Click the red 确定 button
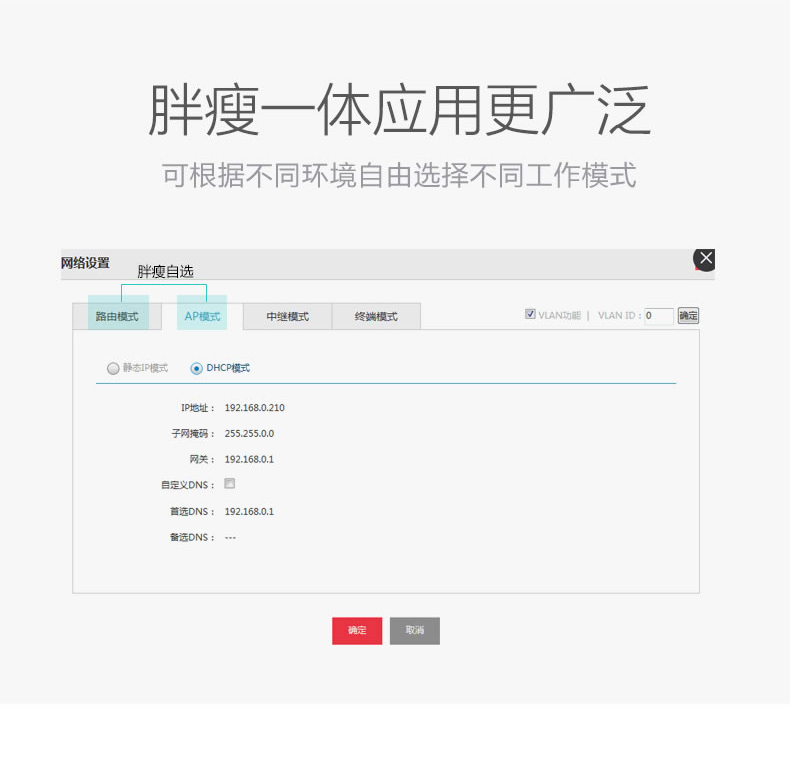This screenshot has height=768, width=790. 357,630
